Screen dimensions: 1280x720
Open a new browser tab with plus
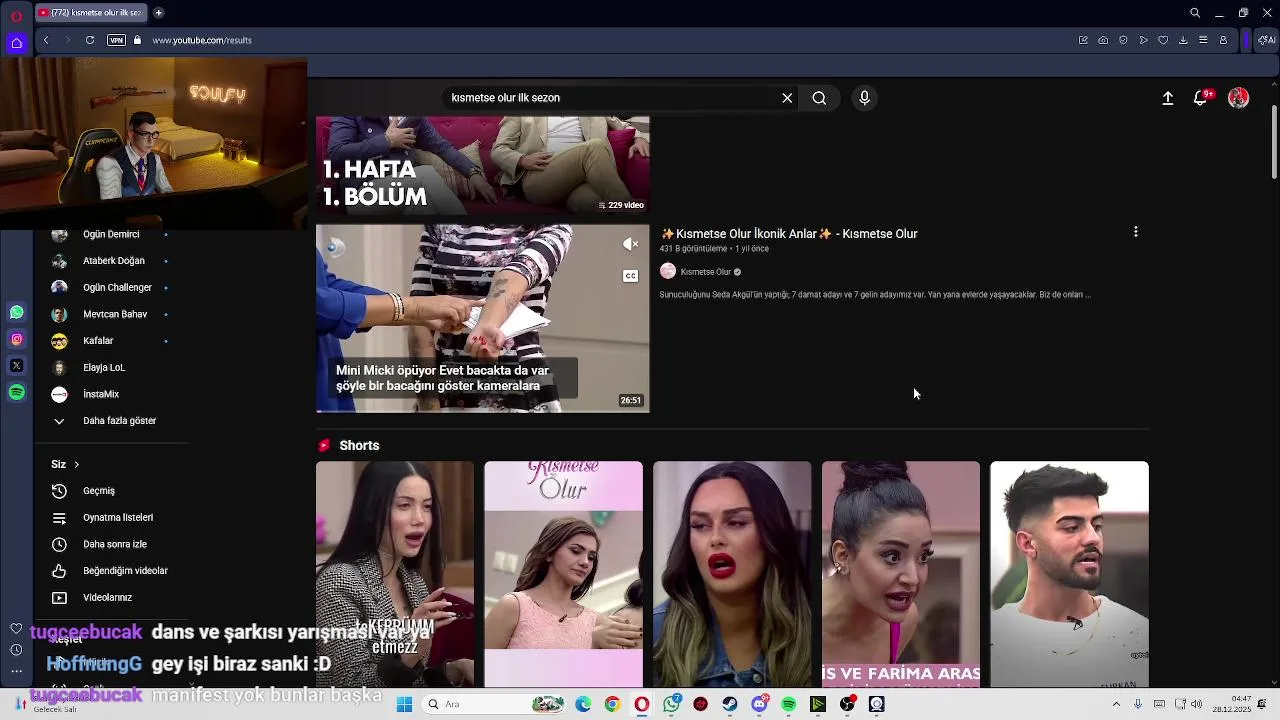(x=158, y=13)
